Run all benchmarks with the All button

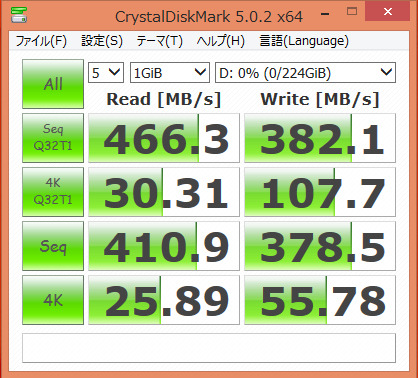[53, 84]
